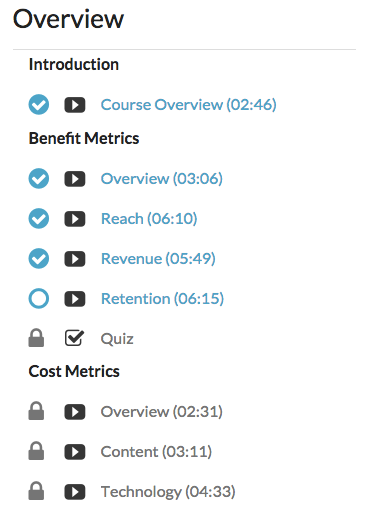Click the checkbox quiz icon beside Quiz
Screen dimensions: 380x506
[x=74, y=338]
